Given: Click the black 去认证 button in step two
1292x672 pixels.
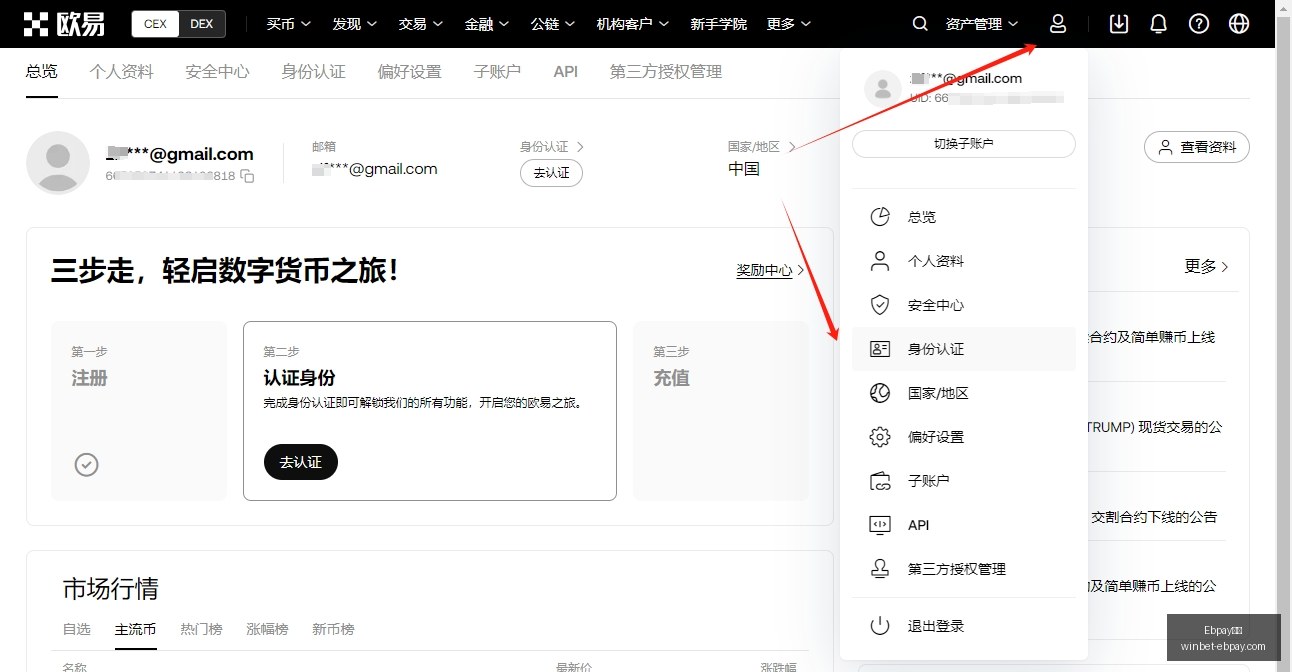Looking at the screenshot, I should [x=301, y=462].
